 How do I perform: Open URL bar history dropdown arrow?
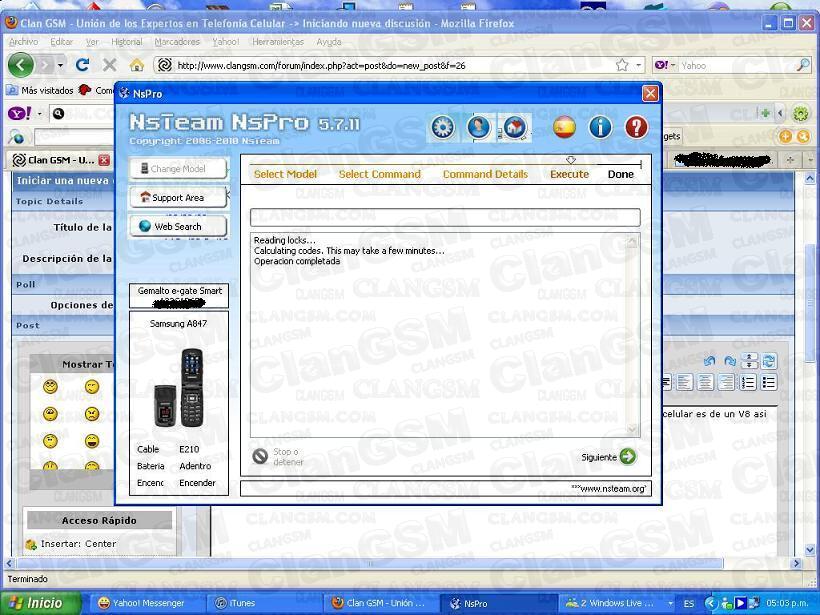[x=639, y=65]
